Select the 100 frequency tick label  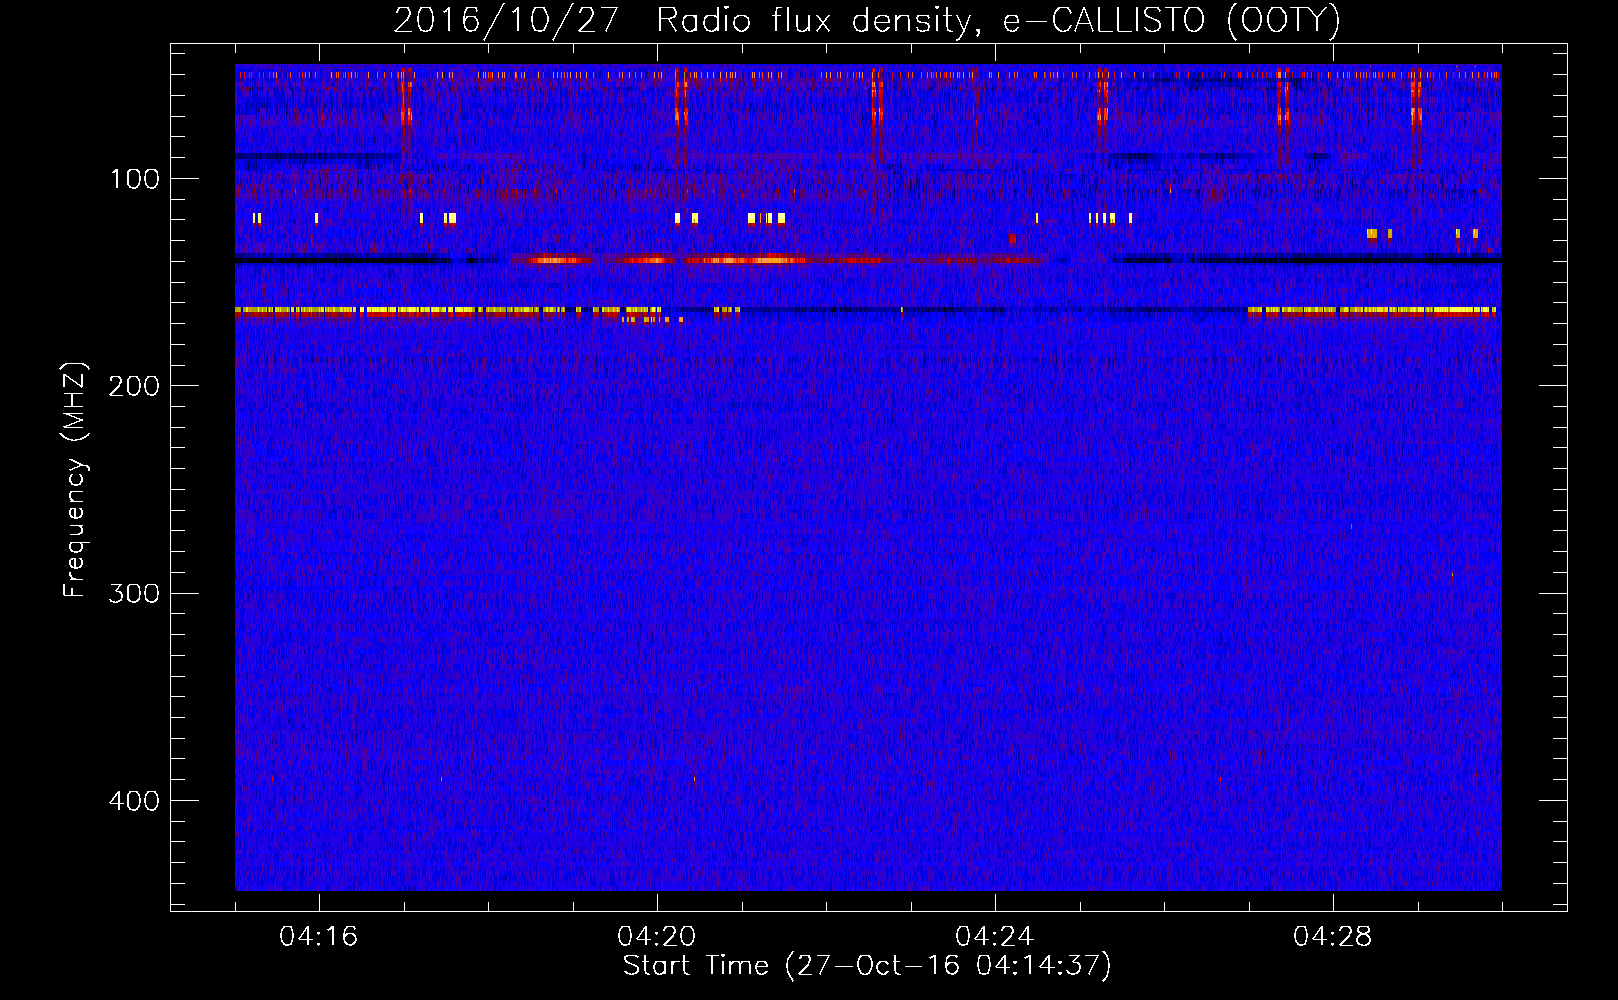click(134, 179)
